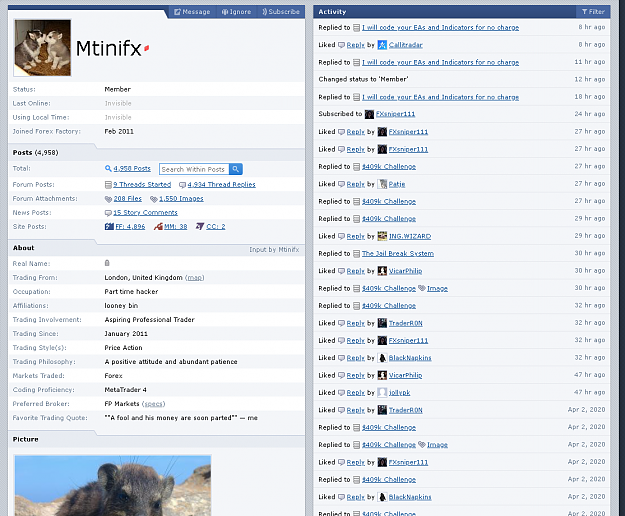Open FP Markets specs link
This screenshot has height=516, width=625.
click(x=153, y=404)
